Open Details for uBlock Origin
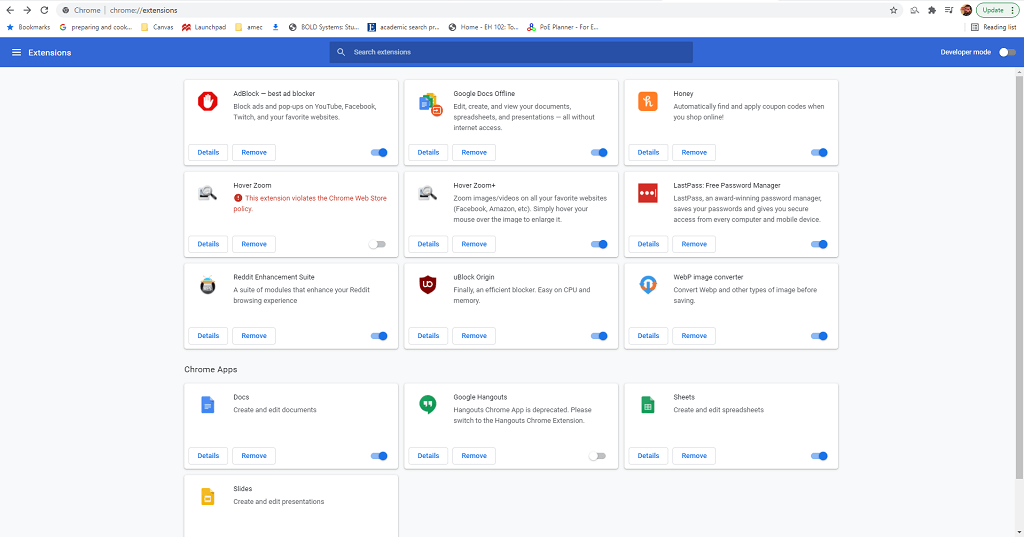Image resolution: width=1024 pixels, height=537 pixels. (x=428, y=336)
